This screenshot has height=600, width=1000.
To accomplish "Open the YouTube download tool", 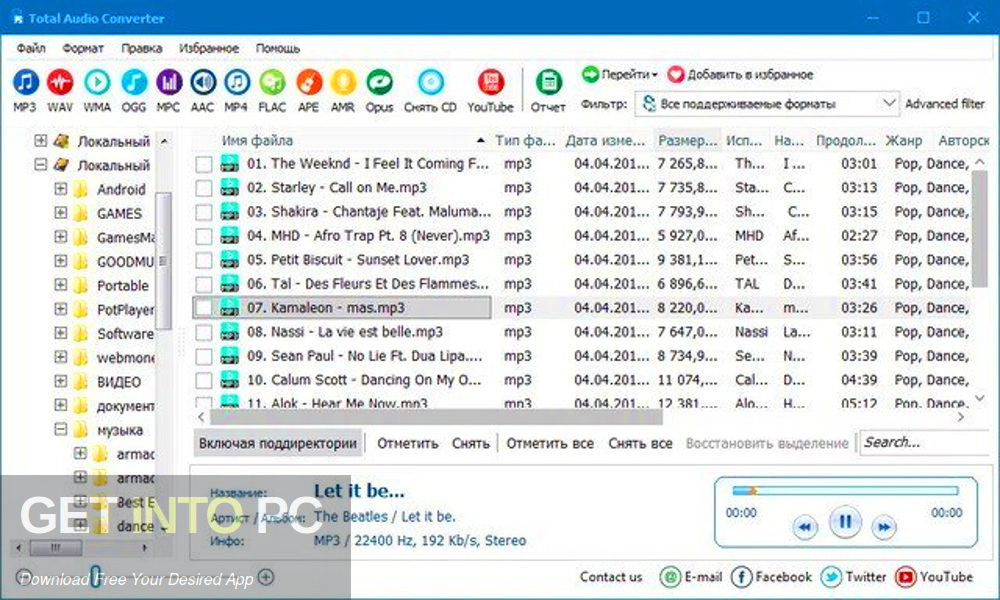I will point(490,83).
